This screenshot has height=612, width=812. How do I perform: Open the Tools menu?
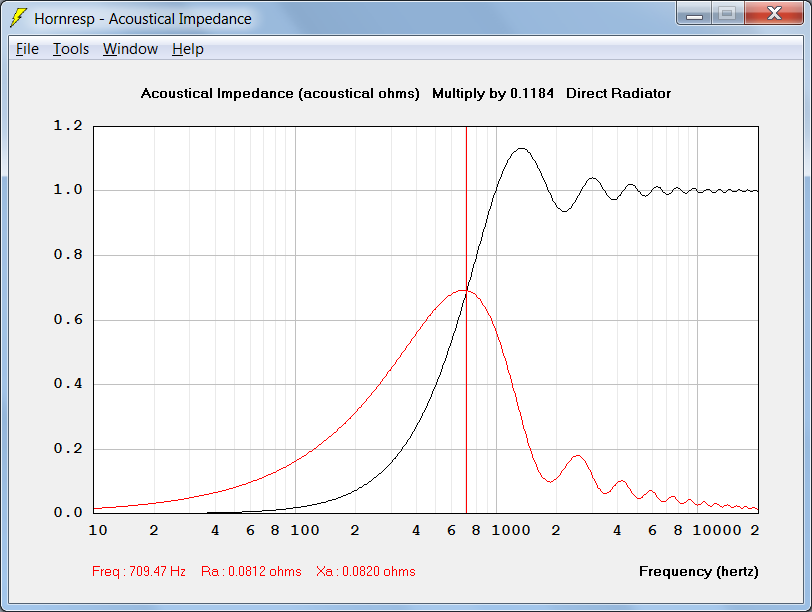tap(71, 49)
